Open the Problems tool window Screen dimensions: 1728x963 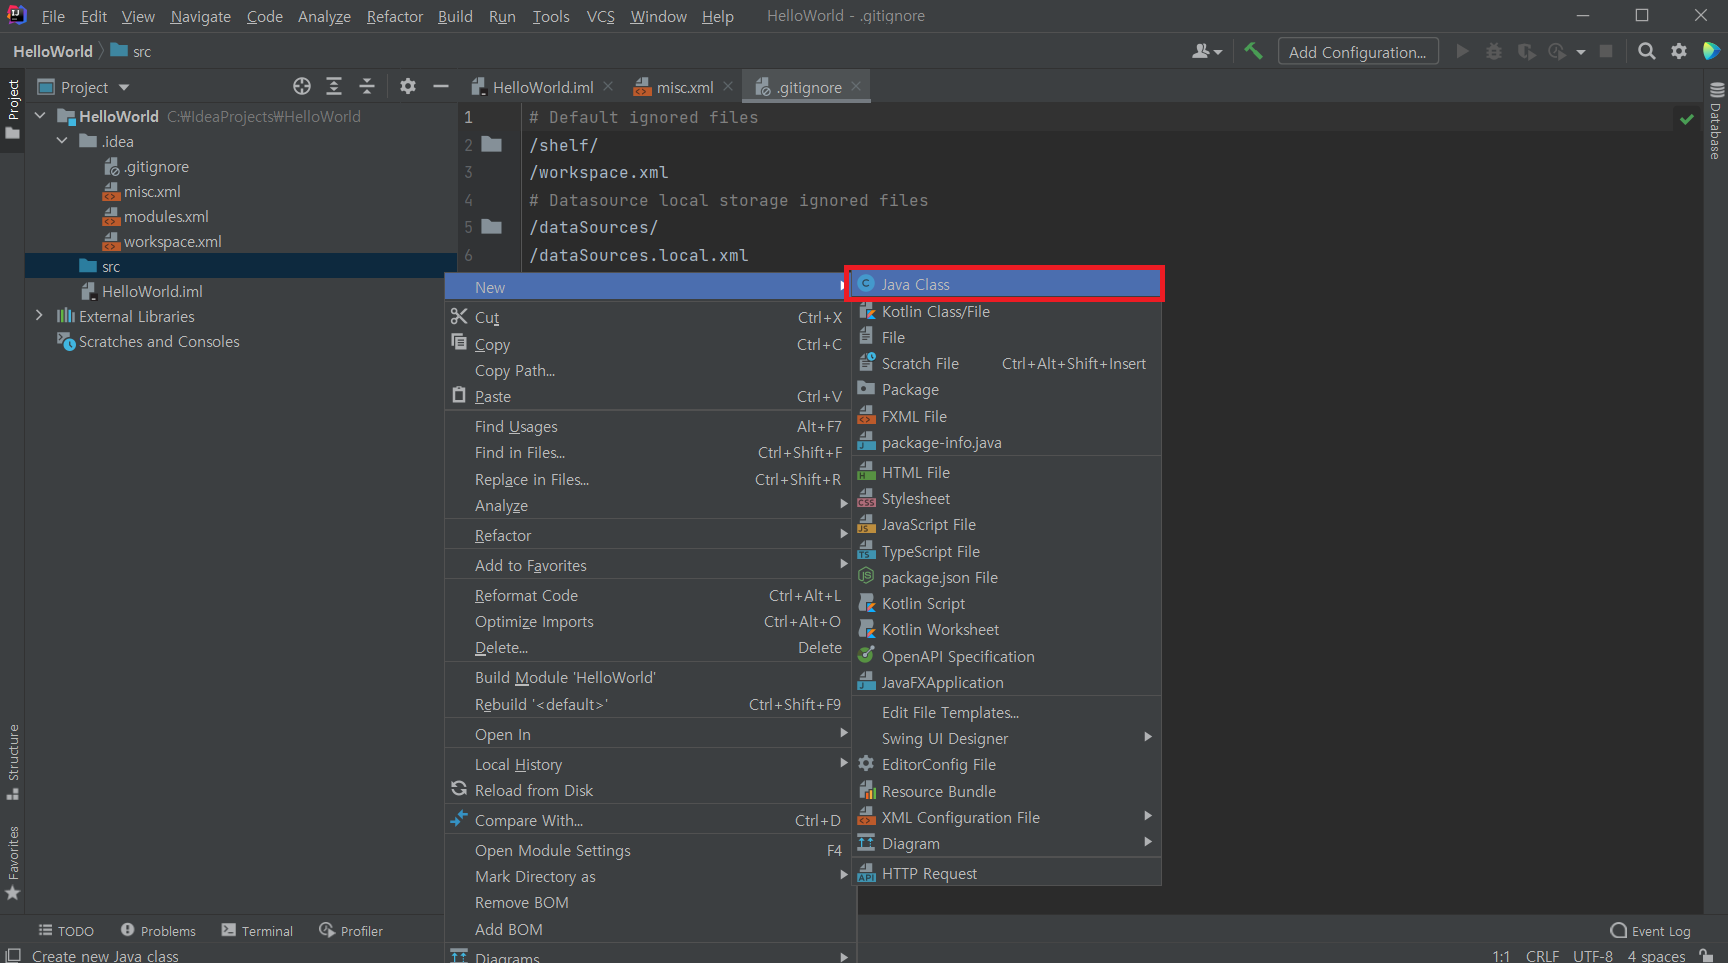point(158,931)
